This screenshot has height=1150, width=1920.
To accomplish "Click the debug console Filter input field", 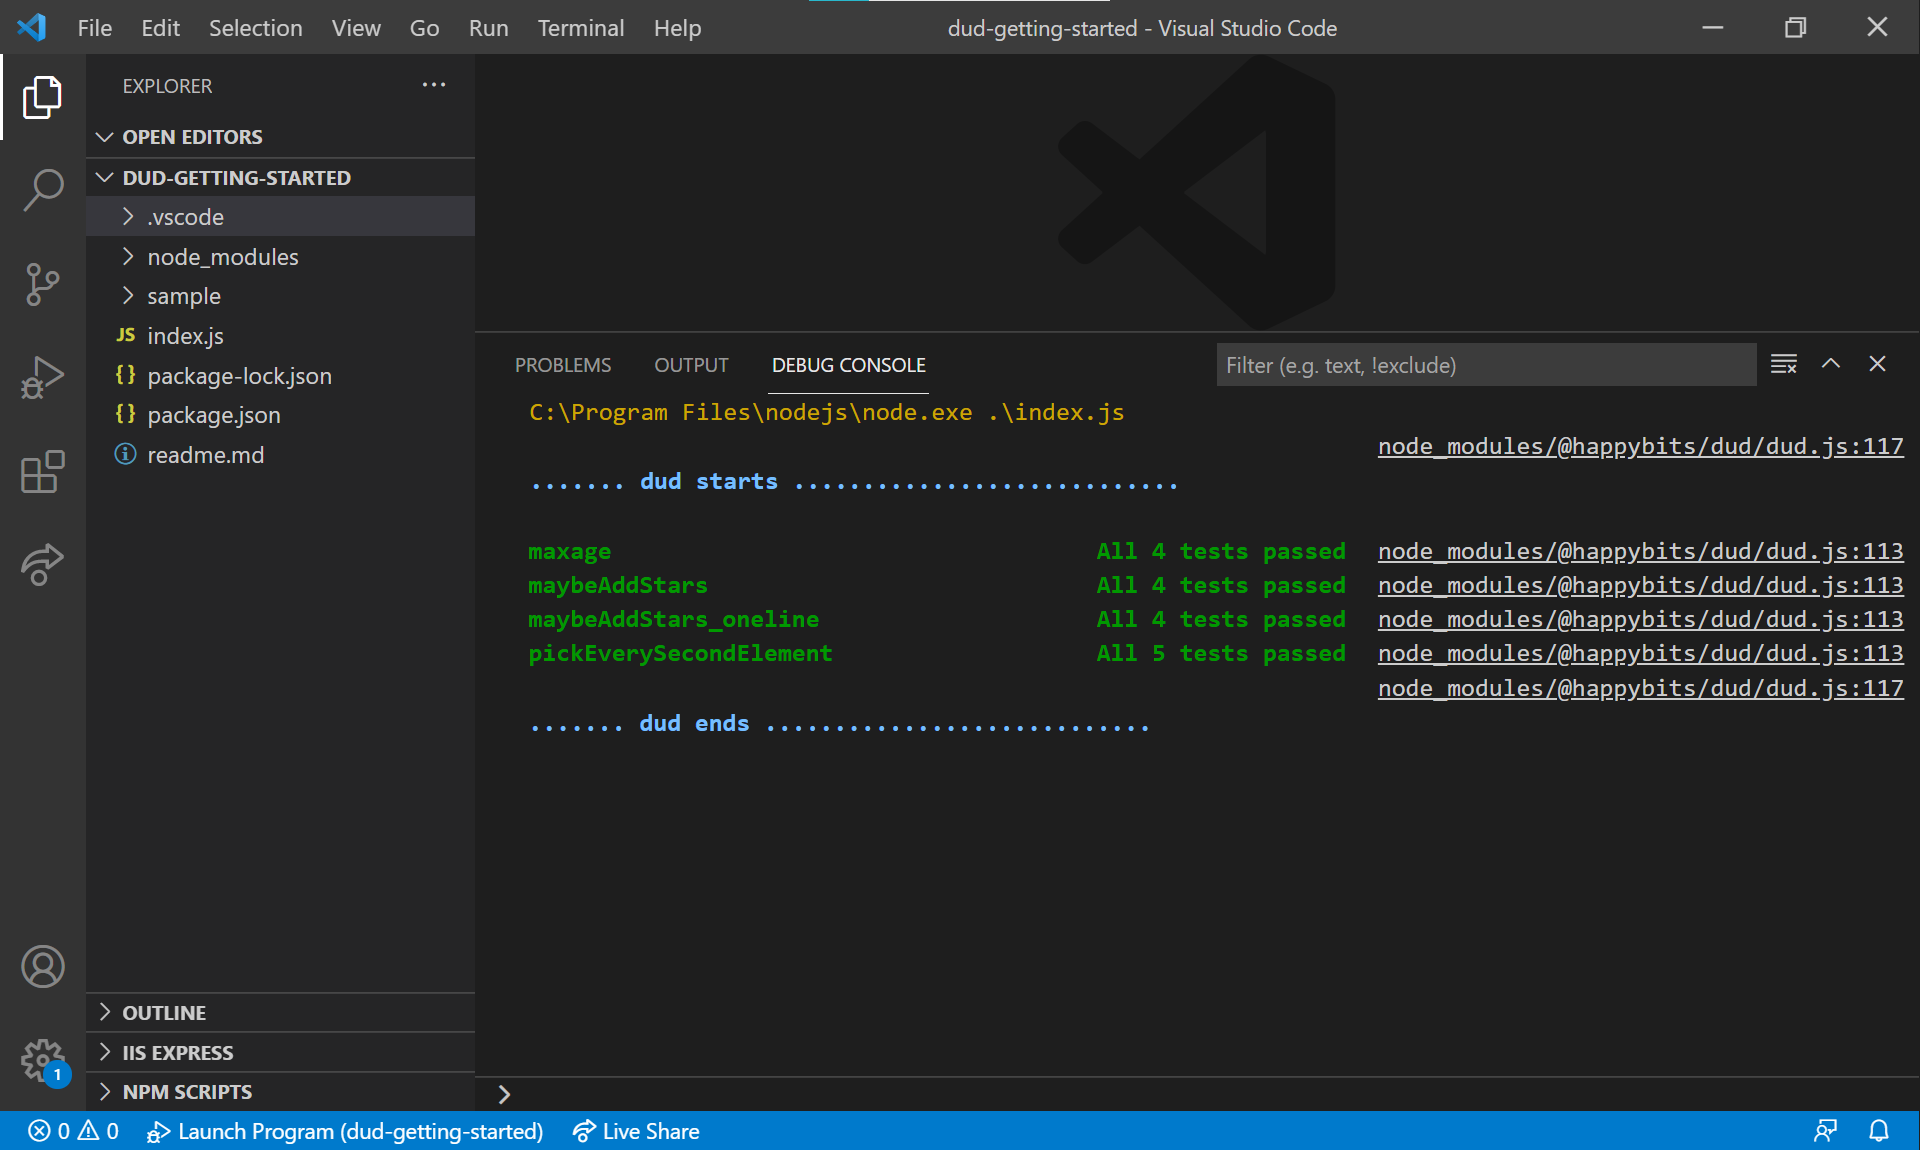I will point(1485,365).
